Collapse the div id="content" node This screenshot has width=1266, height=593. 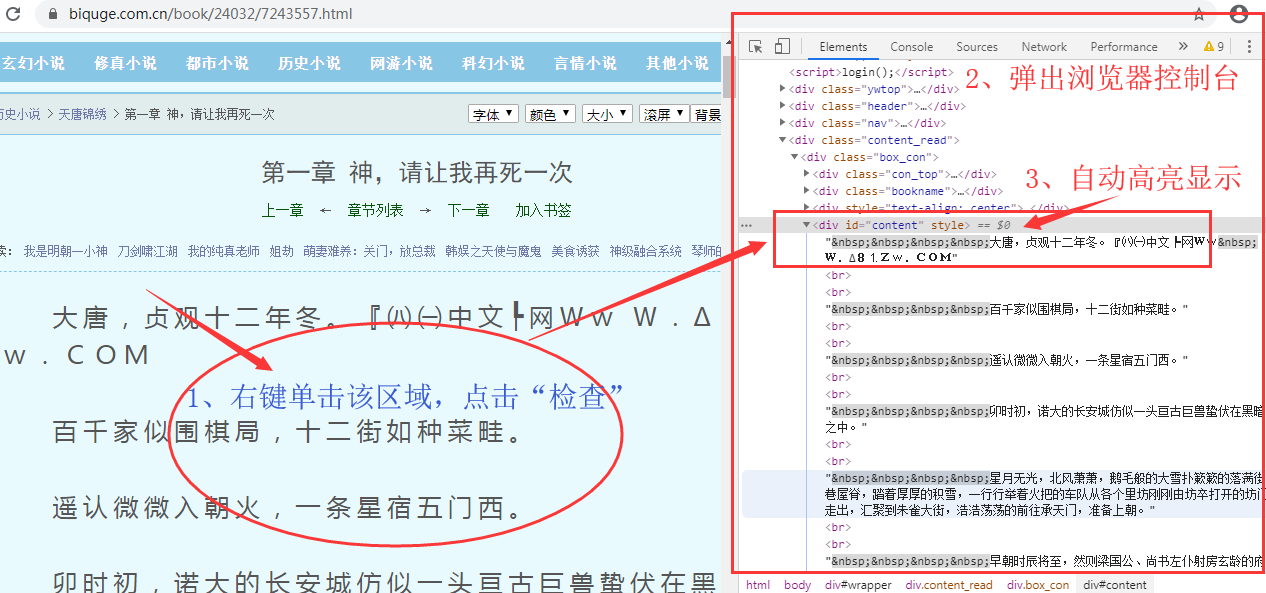pos(807,225)
